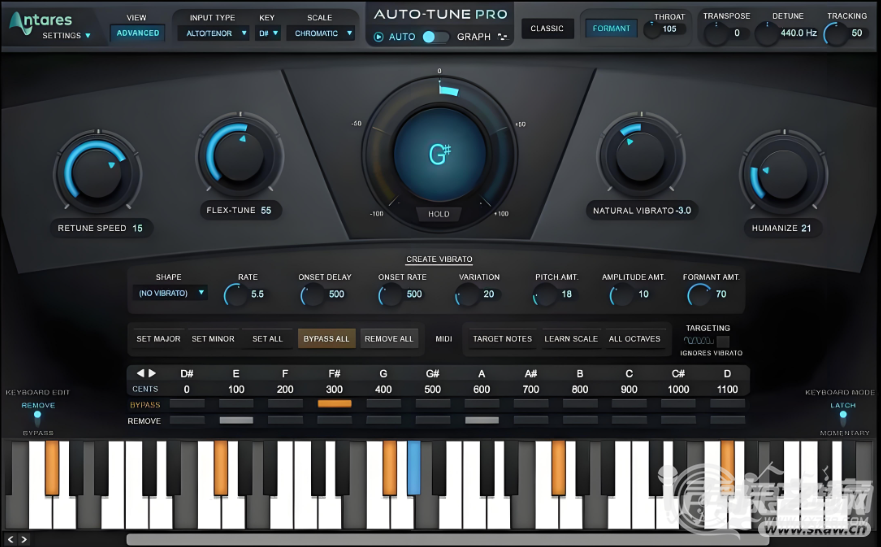The height and width of the screenshot is (547, 881).
Task: Click the Humanize knob
Action: point(784,174)
